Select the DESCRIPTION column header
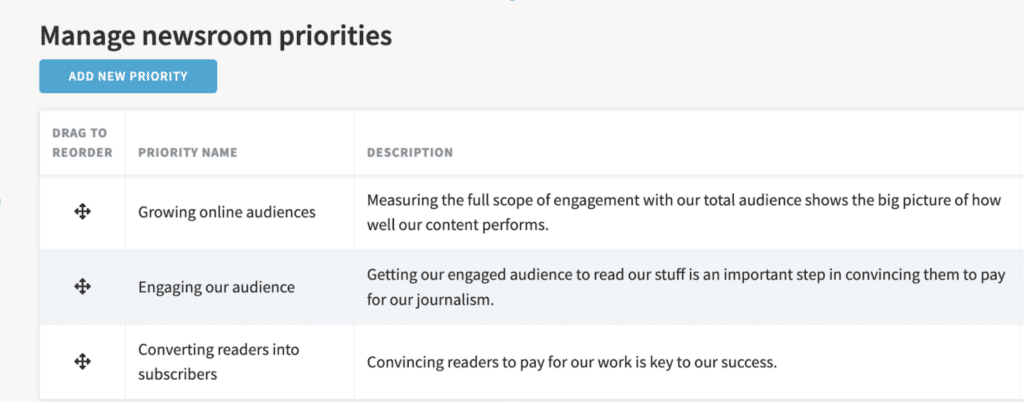The width and height of the screenshot is (1024, 402). tap(409, 153)
